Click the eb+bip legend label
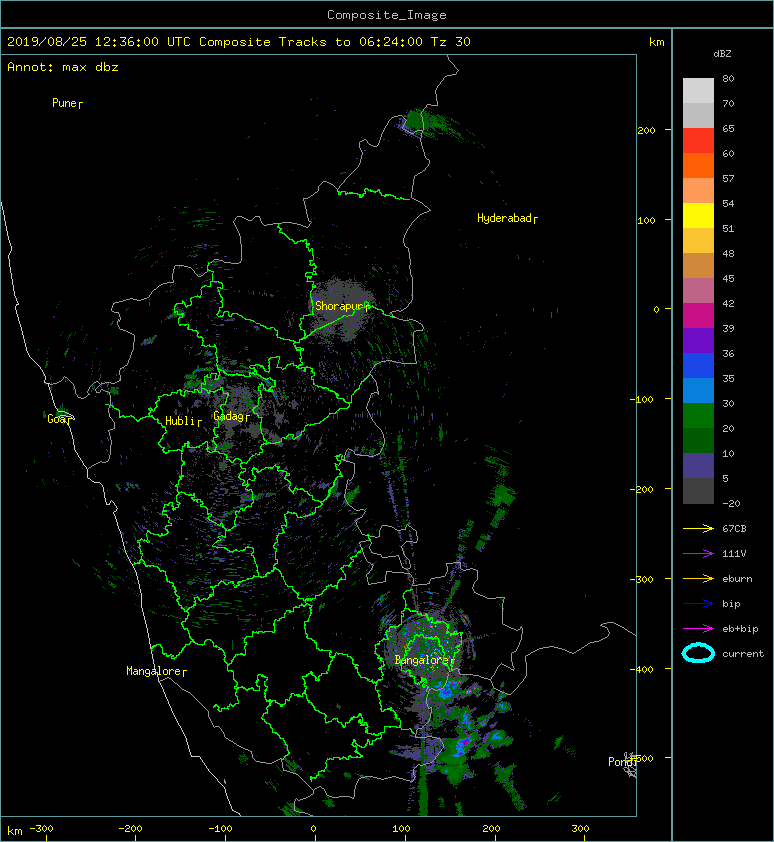Viewport: 774px width, 842px height. tap(740, 628)
